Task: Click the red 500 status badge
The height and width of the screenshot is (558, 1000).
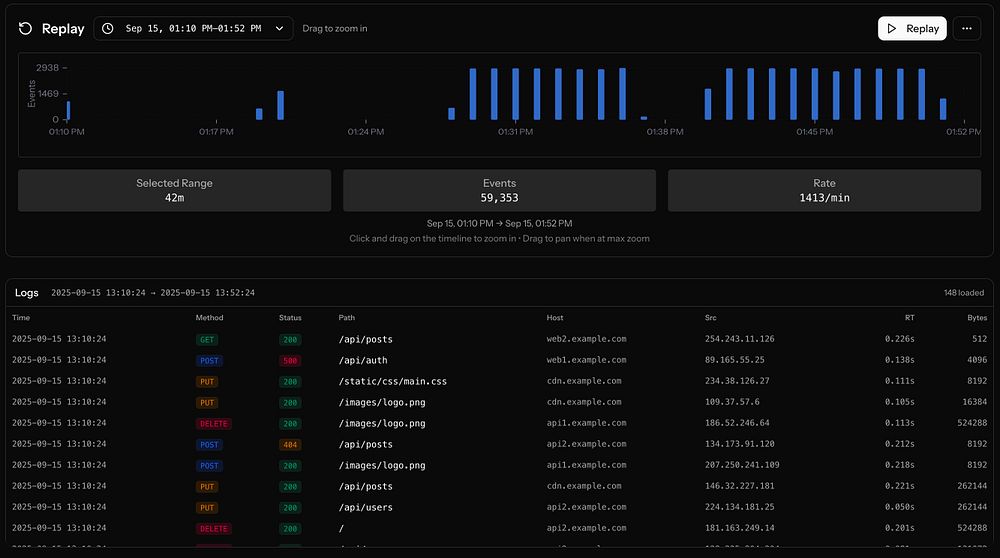Action: pos(290,360)
